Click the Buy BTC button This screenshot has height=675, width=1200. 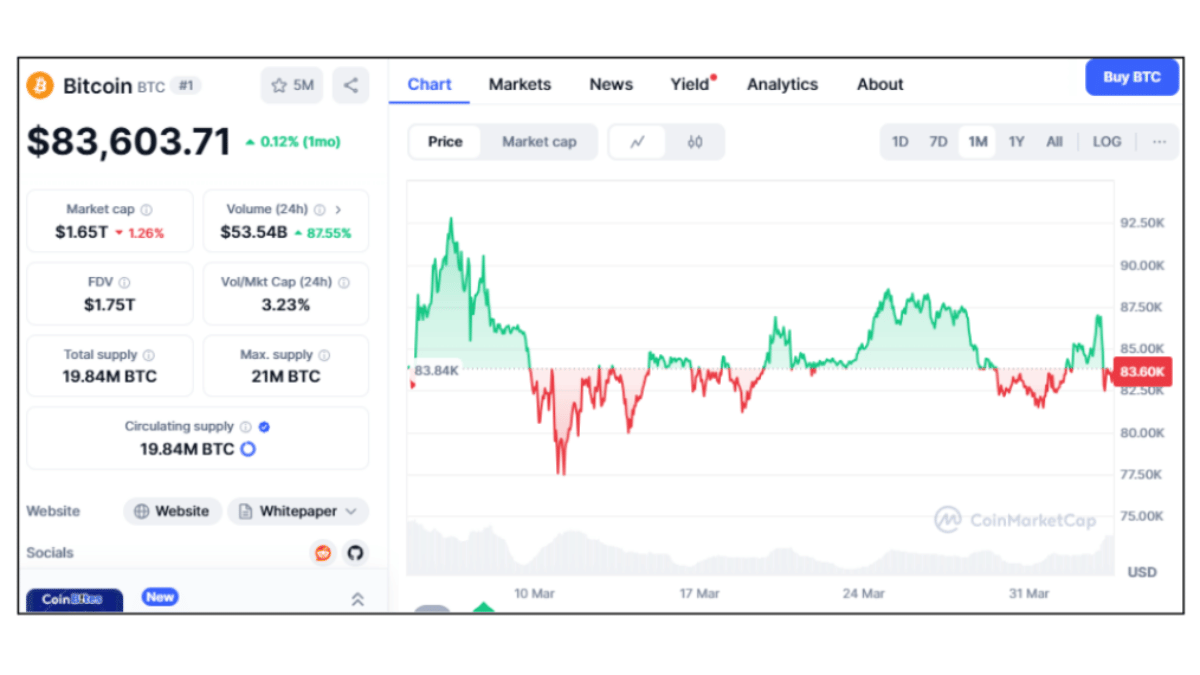click(x=1132, y=77)
